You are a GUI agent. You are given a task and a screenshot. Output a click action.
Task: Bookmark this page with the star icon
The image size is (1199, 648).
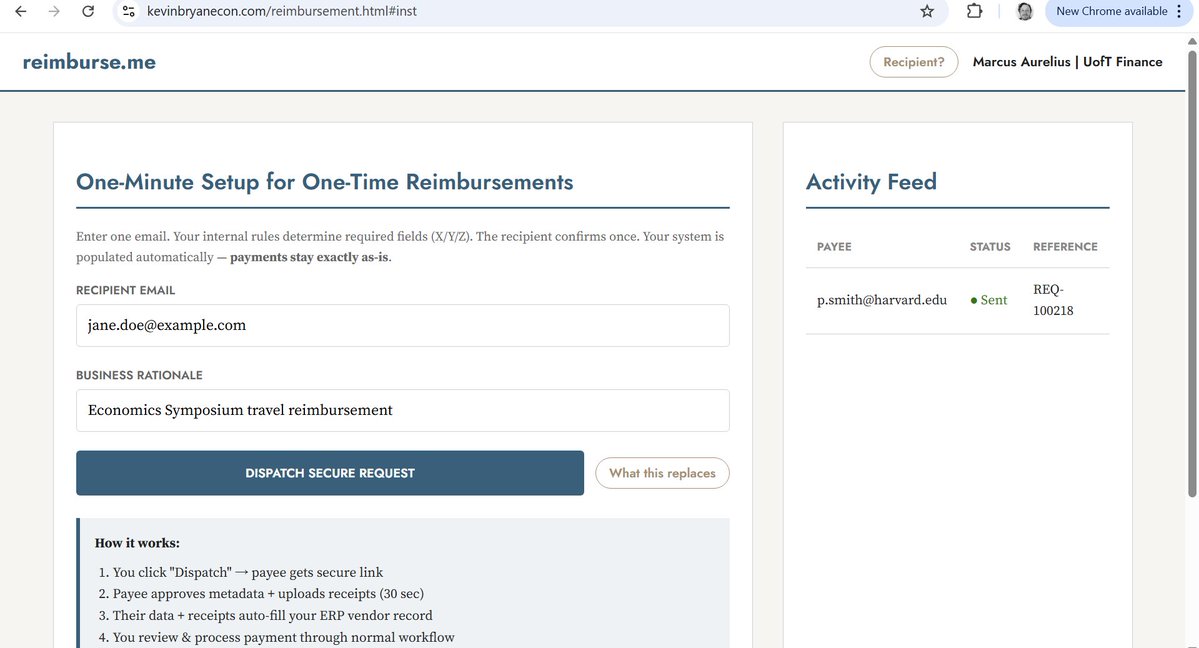tap(927, 11)
